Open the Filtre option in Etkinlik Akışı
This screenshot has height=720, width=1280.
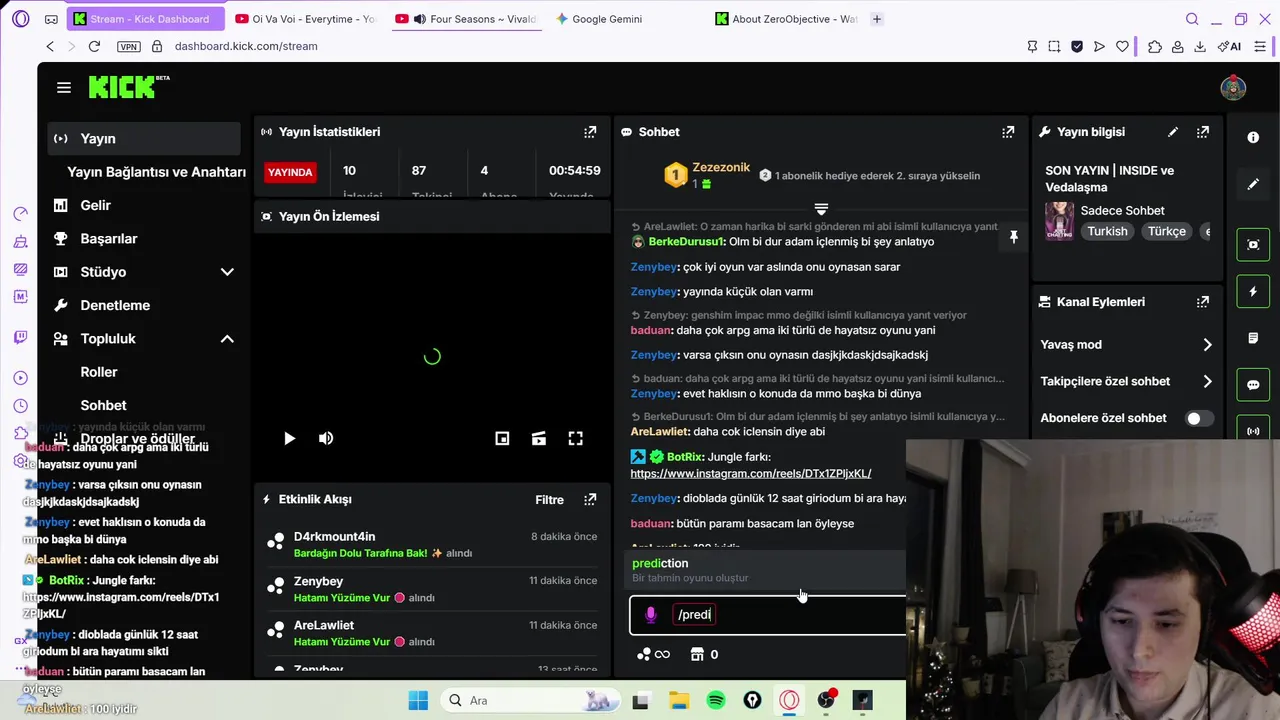549,500
